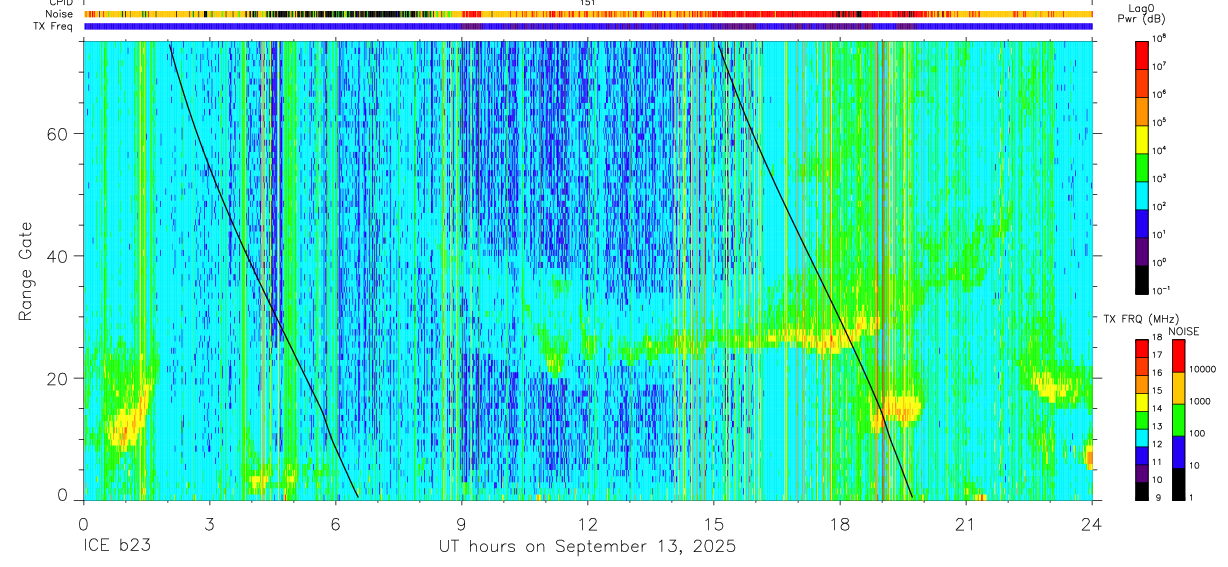Image resolution: width=1228 pixels, height=567 pixels.
Task: Select the green segment of the NOISE colorbar
Action: [x=1178, y=419]
